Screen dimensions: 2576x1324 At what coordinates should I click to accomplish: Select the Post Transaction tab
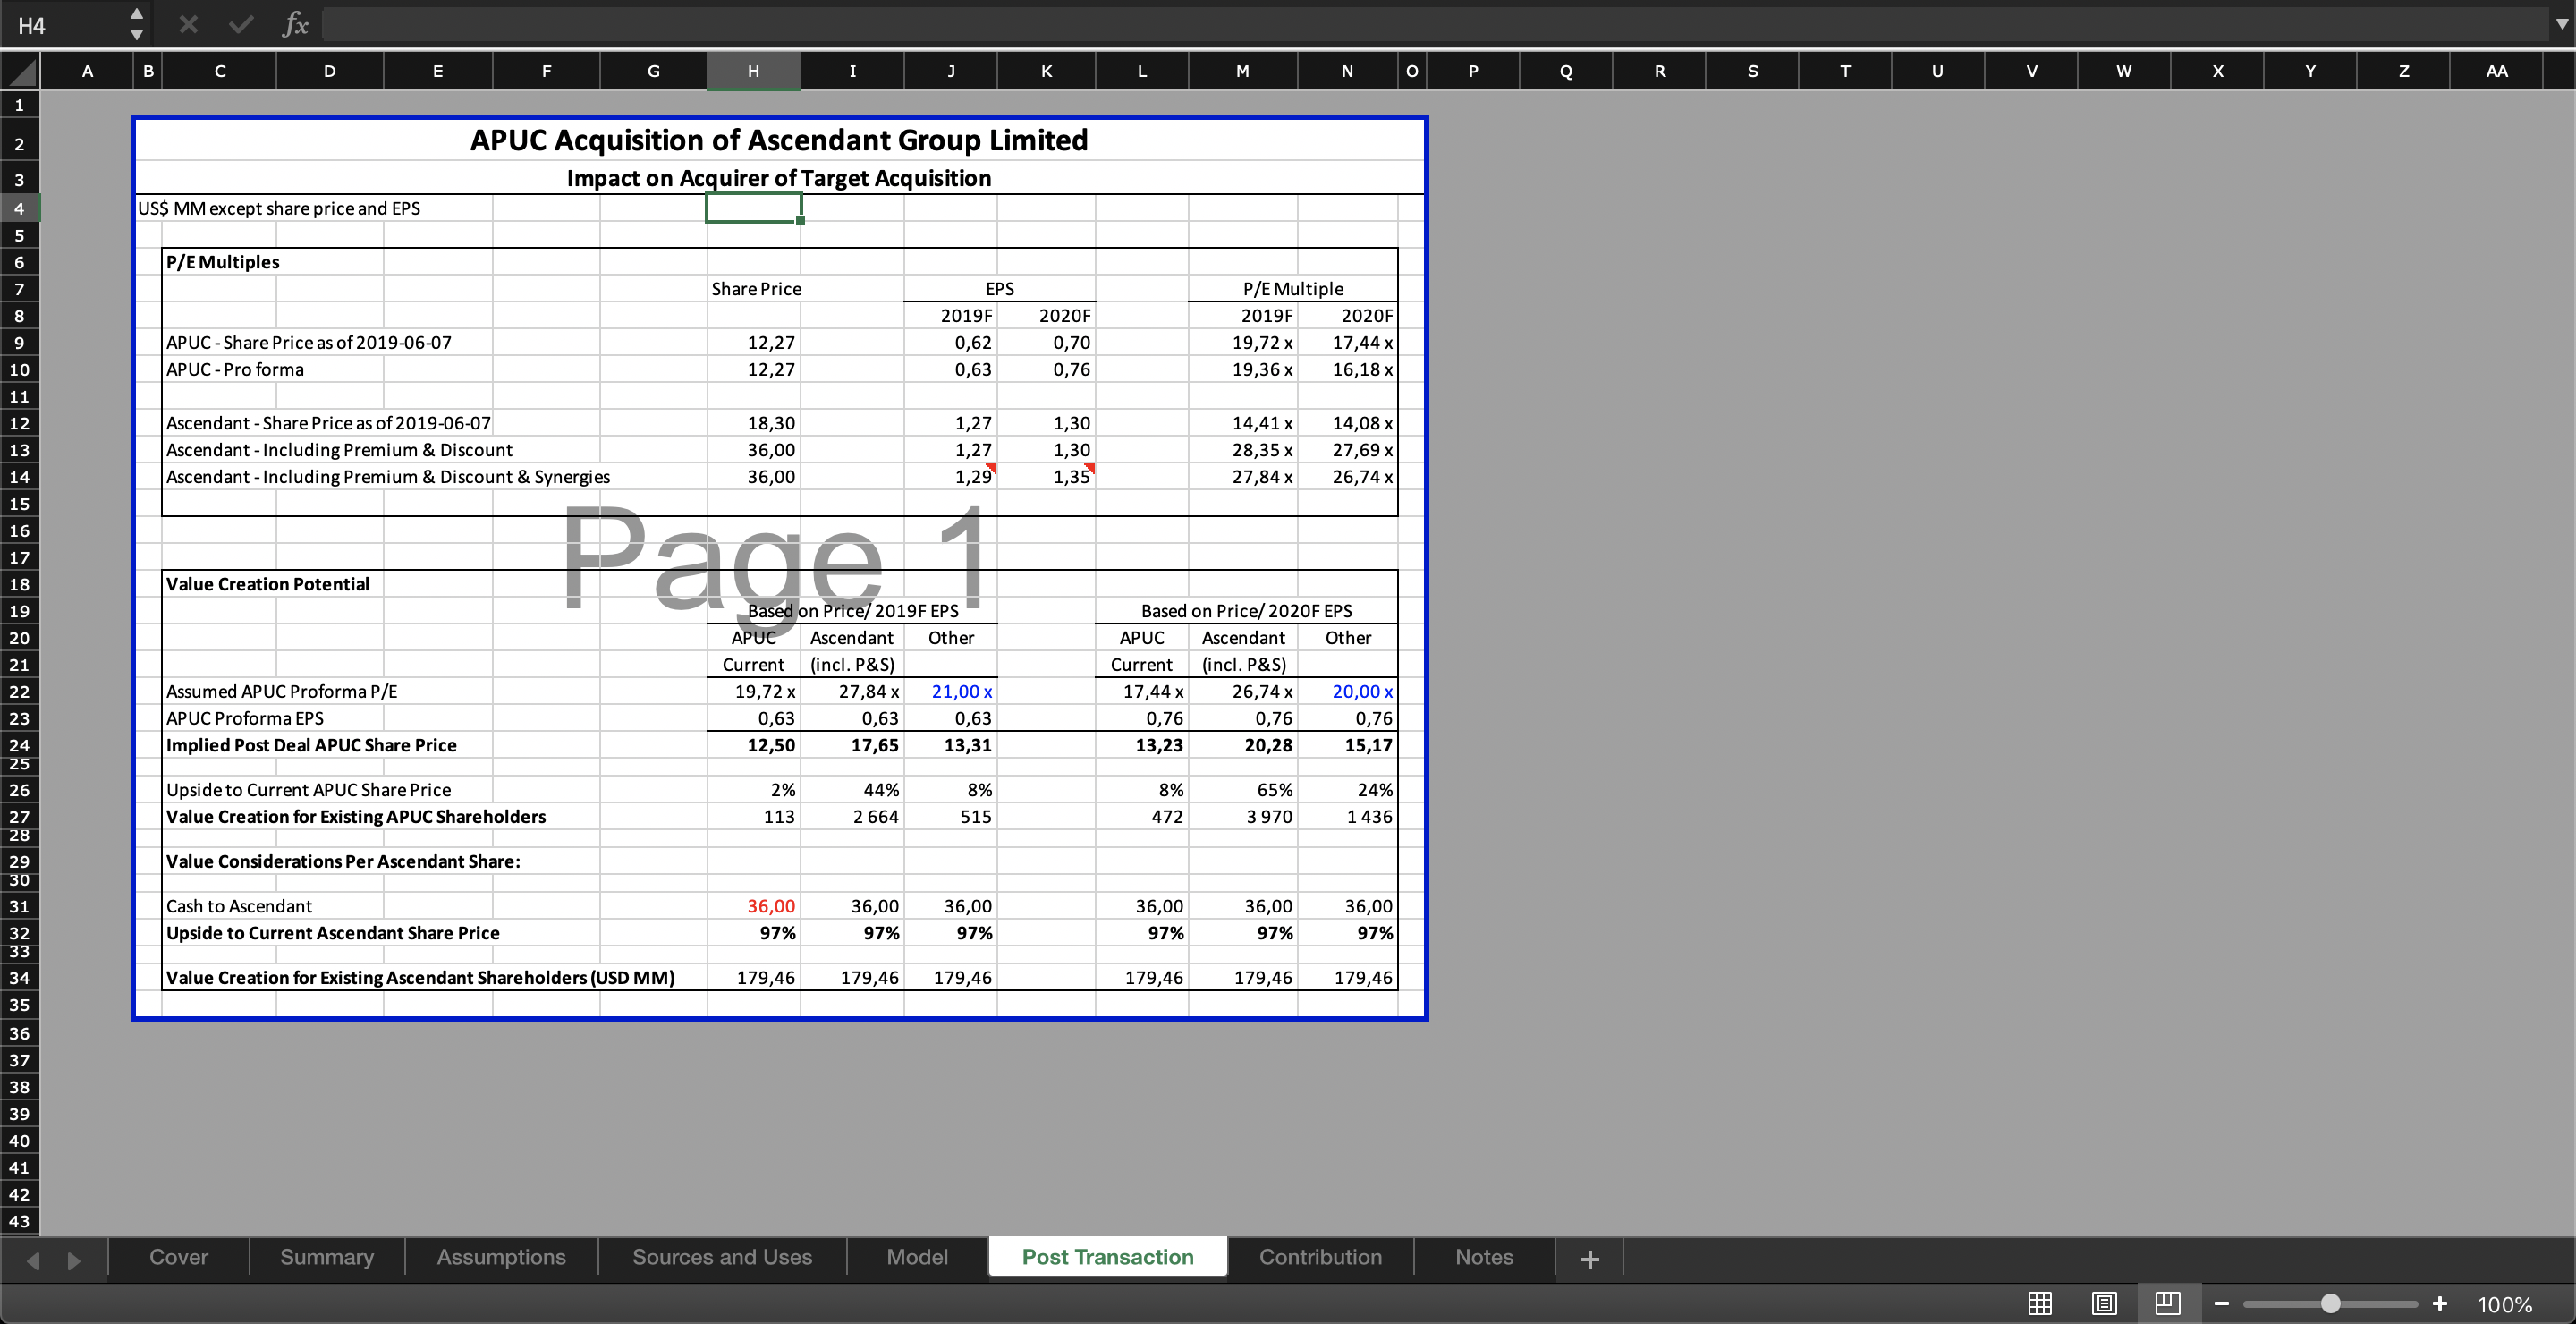coord(1108,1257)
